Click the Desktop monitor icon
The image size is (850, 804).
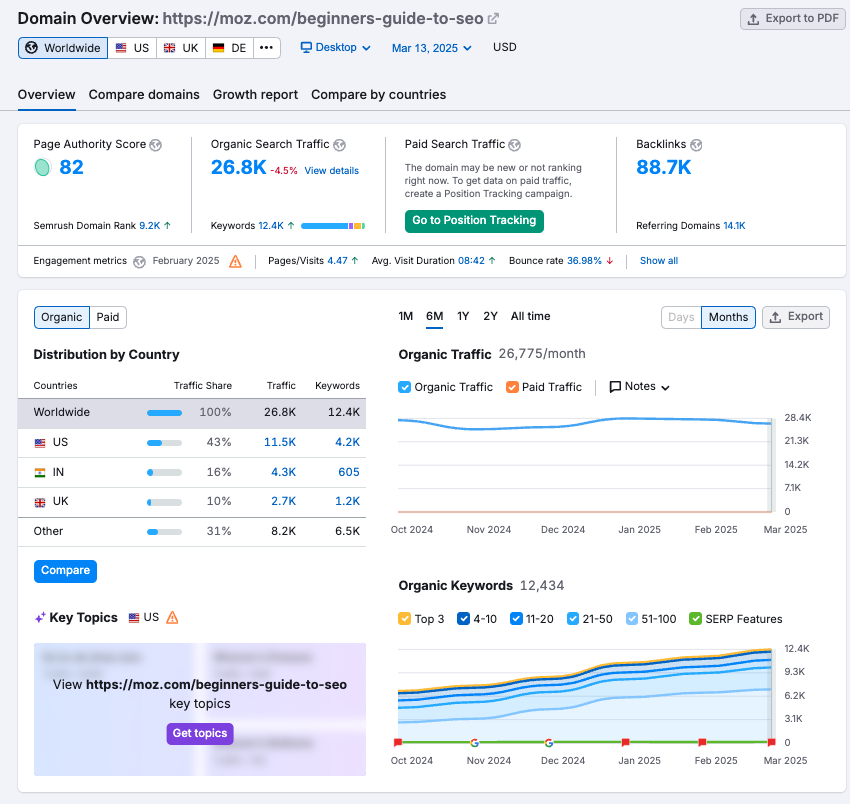306,47
